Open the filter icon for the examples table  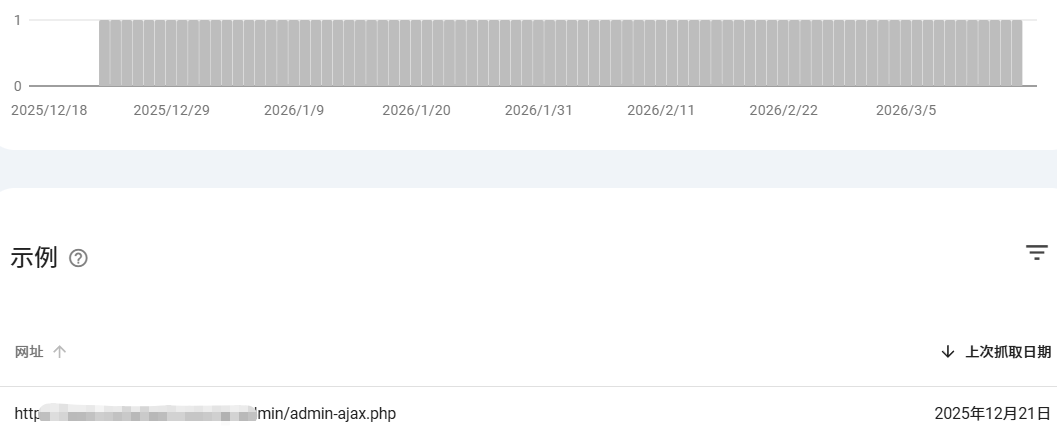pos(1037,252)
